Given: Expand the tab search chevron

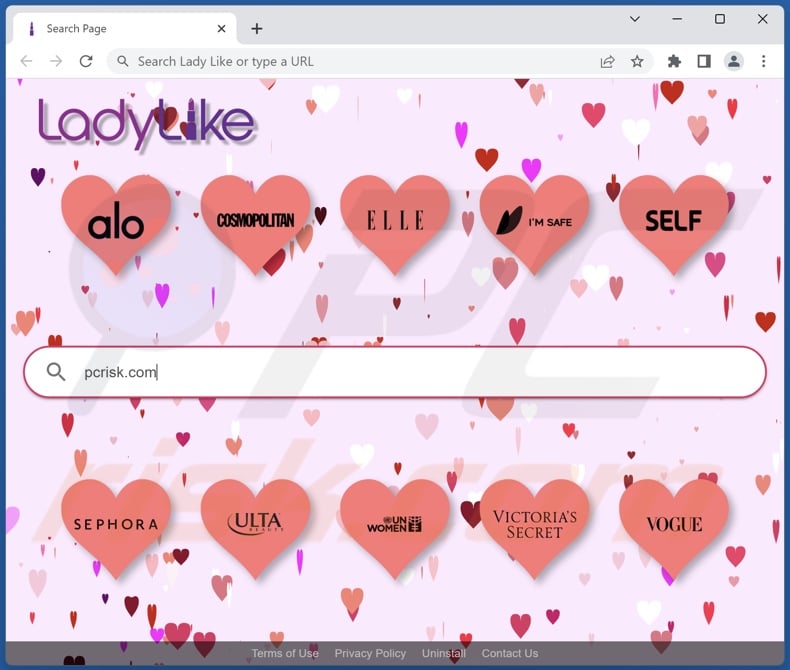Looking at the screenshot, I should pyautogui.click(x=635, y=19).
